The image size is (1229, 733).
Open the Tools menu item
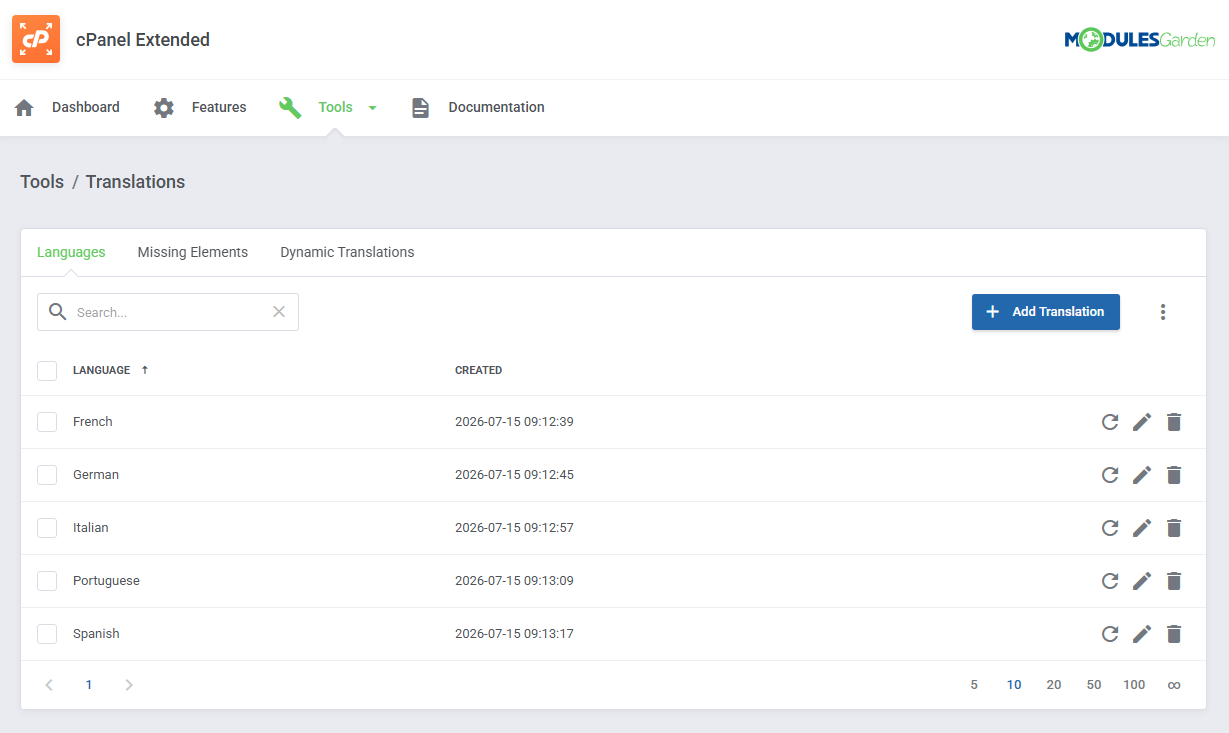[x=335, y=107]
